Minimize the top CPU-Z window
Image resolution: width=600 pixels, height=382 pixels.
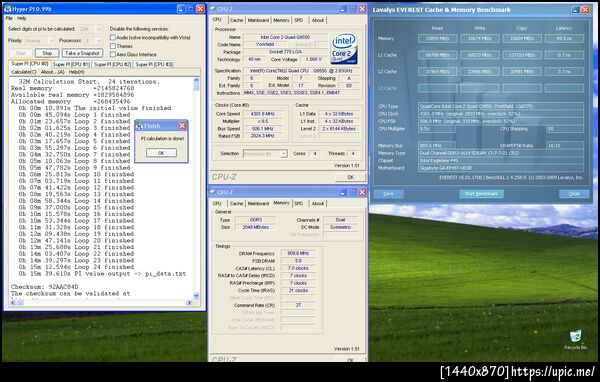[342, 8]
